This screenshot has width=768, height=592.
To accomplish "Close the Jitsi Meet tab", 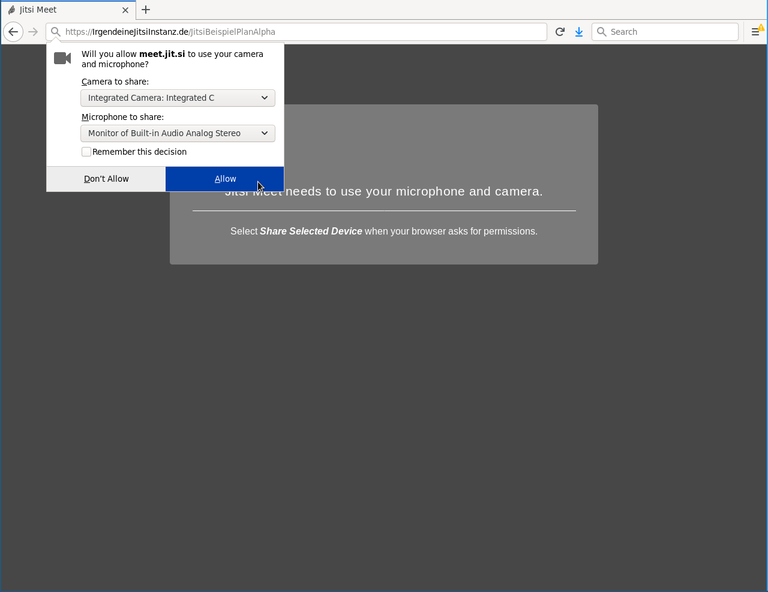I will (125, 10).
